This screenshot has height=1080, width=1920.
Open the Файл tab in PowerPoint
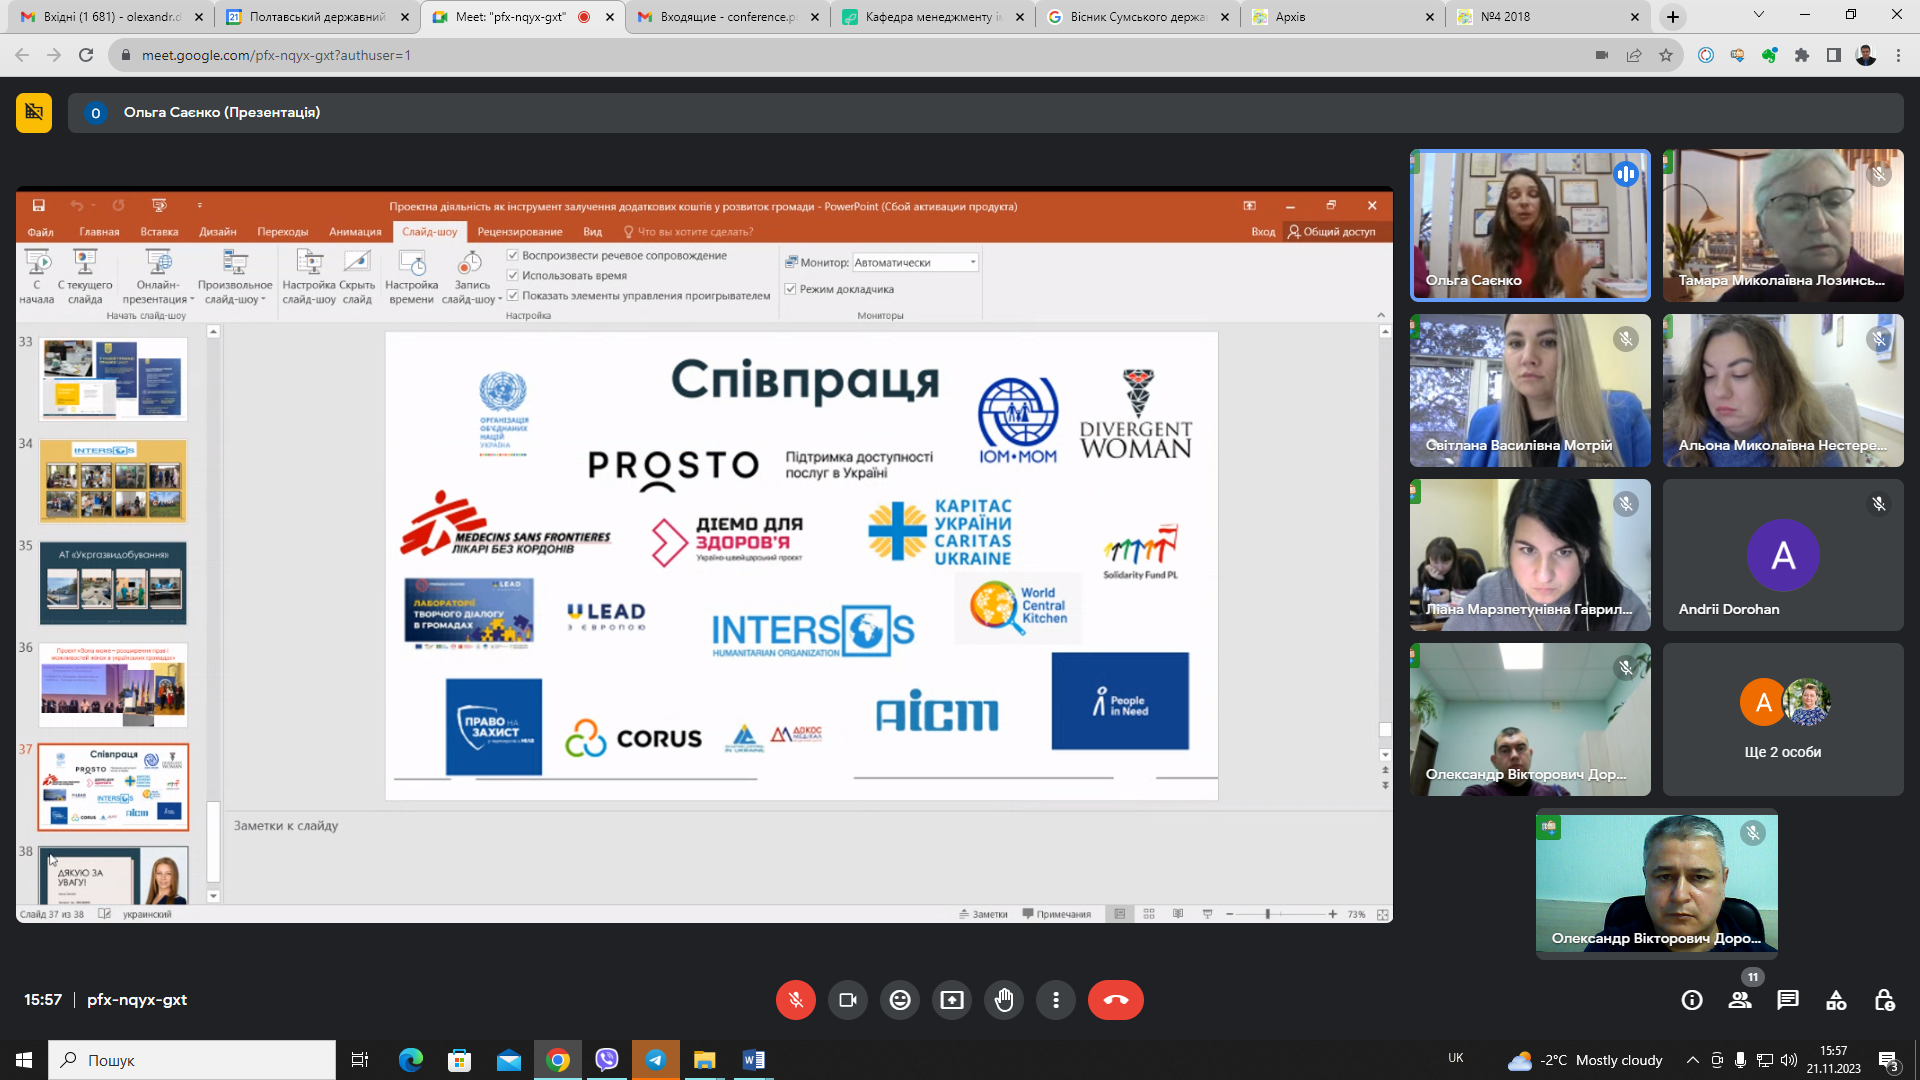[40, 232]
